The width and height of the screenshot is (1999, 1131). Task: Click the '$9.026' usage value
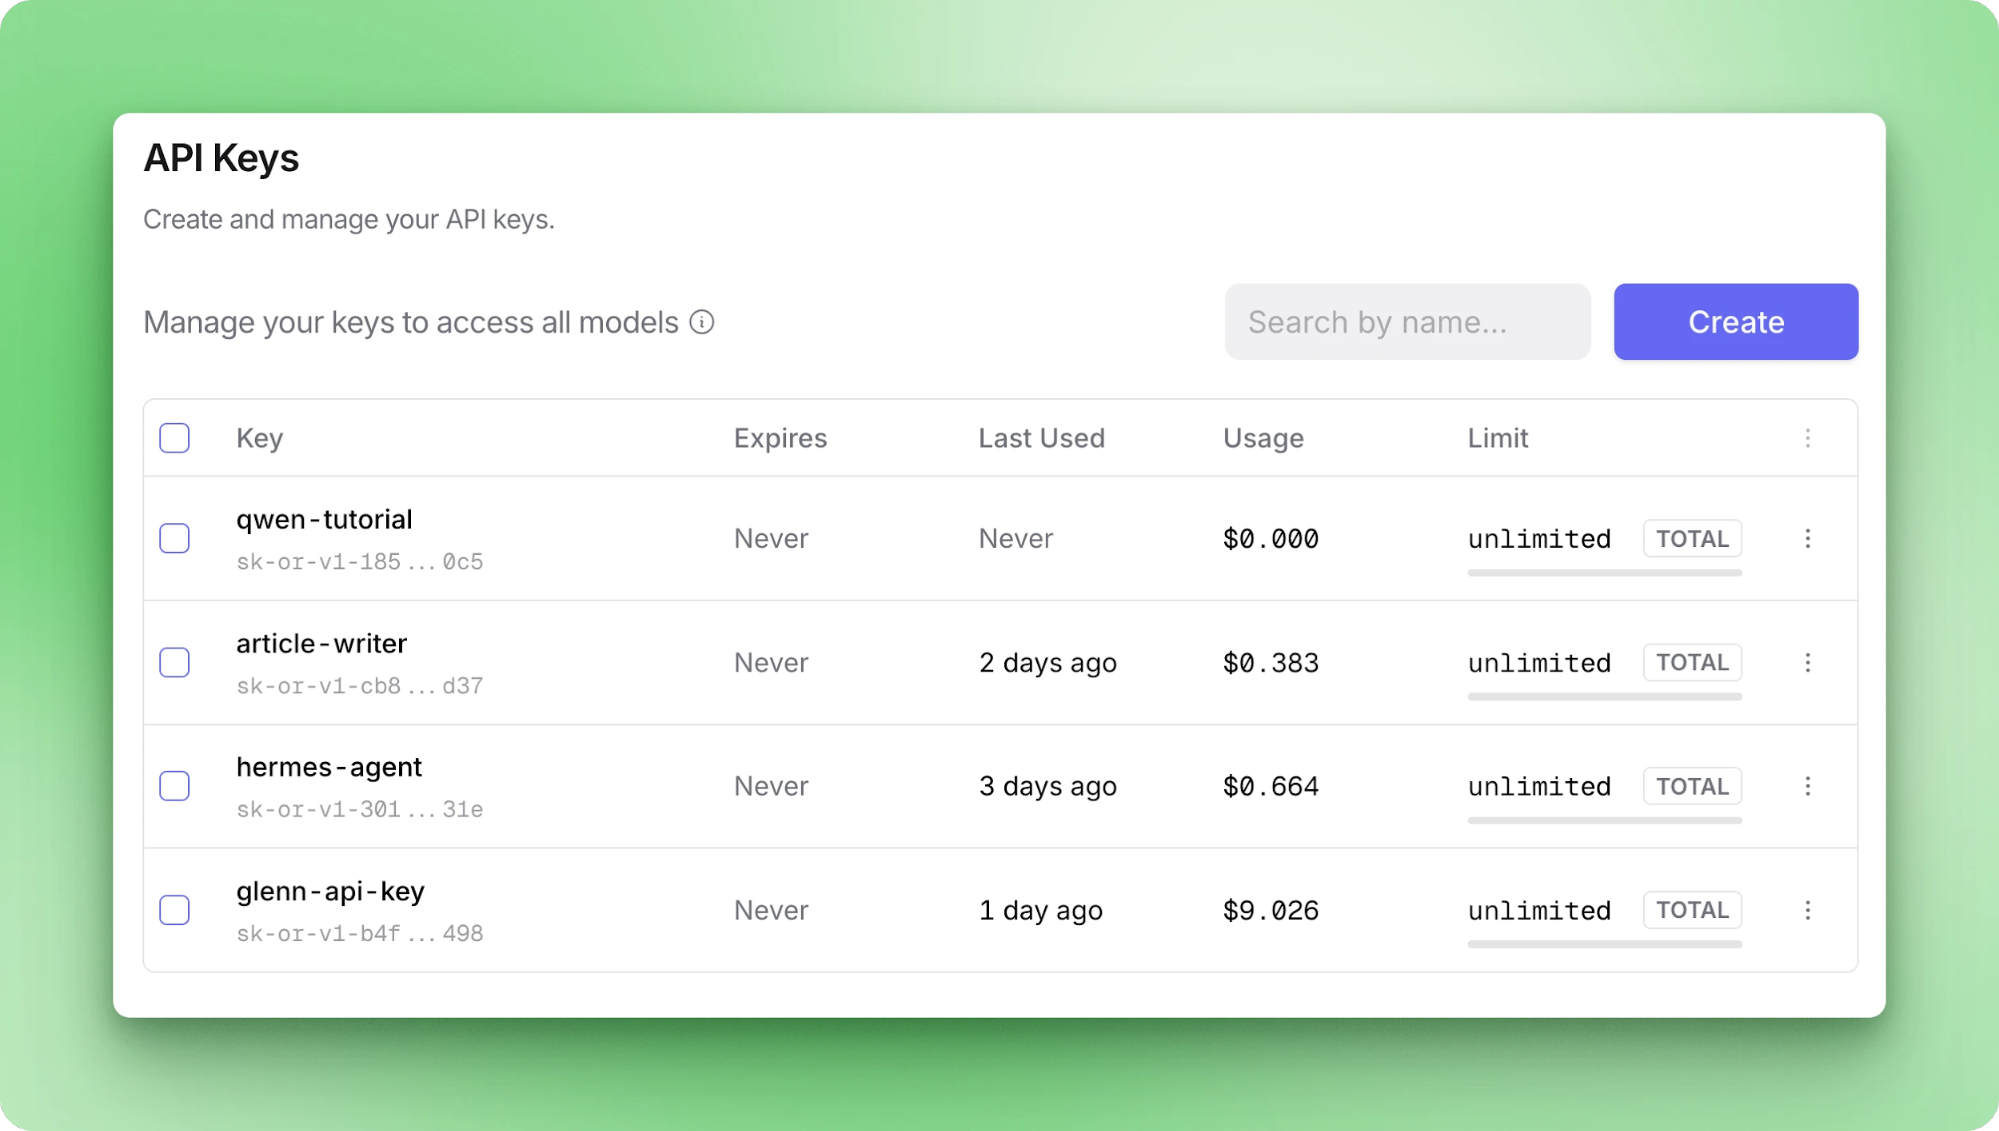click(1271, 911)
